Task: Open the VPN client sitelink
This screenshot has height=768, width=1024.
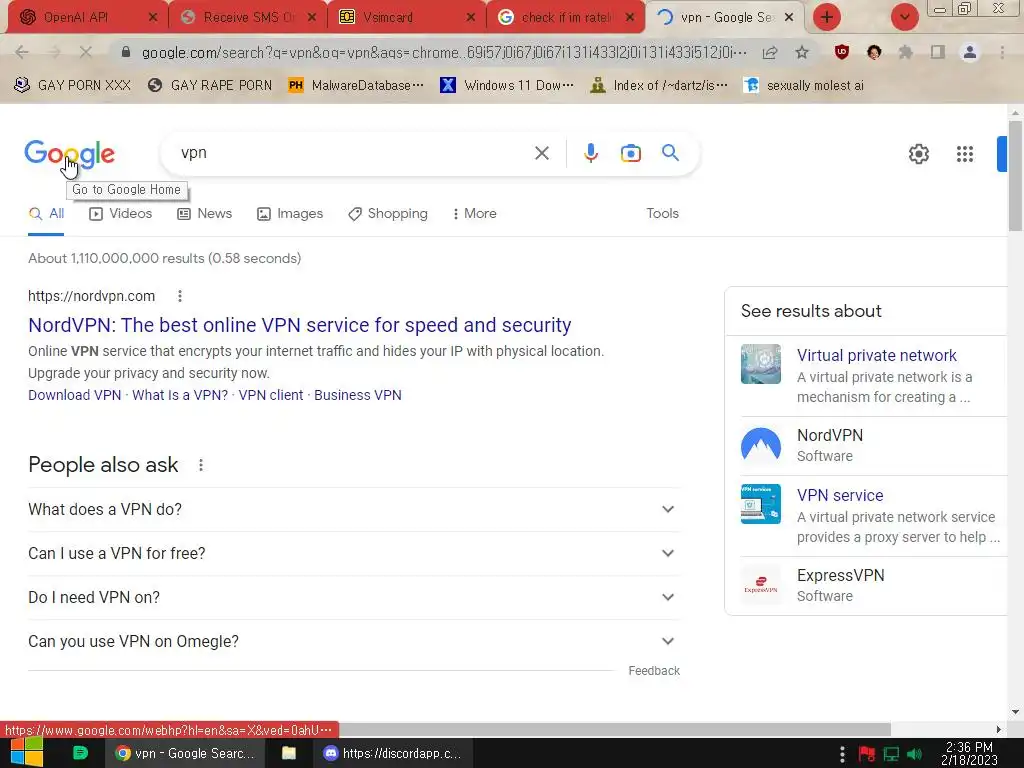Action: [x=271, y=395]
